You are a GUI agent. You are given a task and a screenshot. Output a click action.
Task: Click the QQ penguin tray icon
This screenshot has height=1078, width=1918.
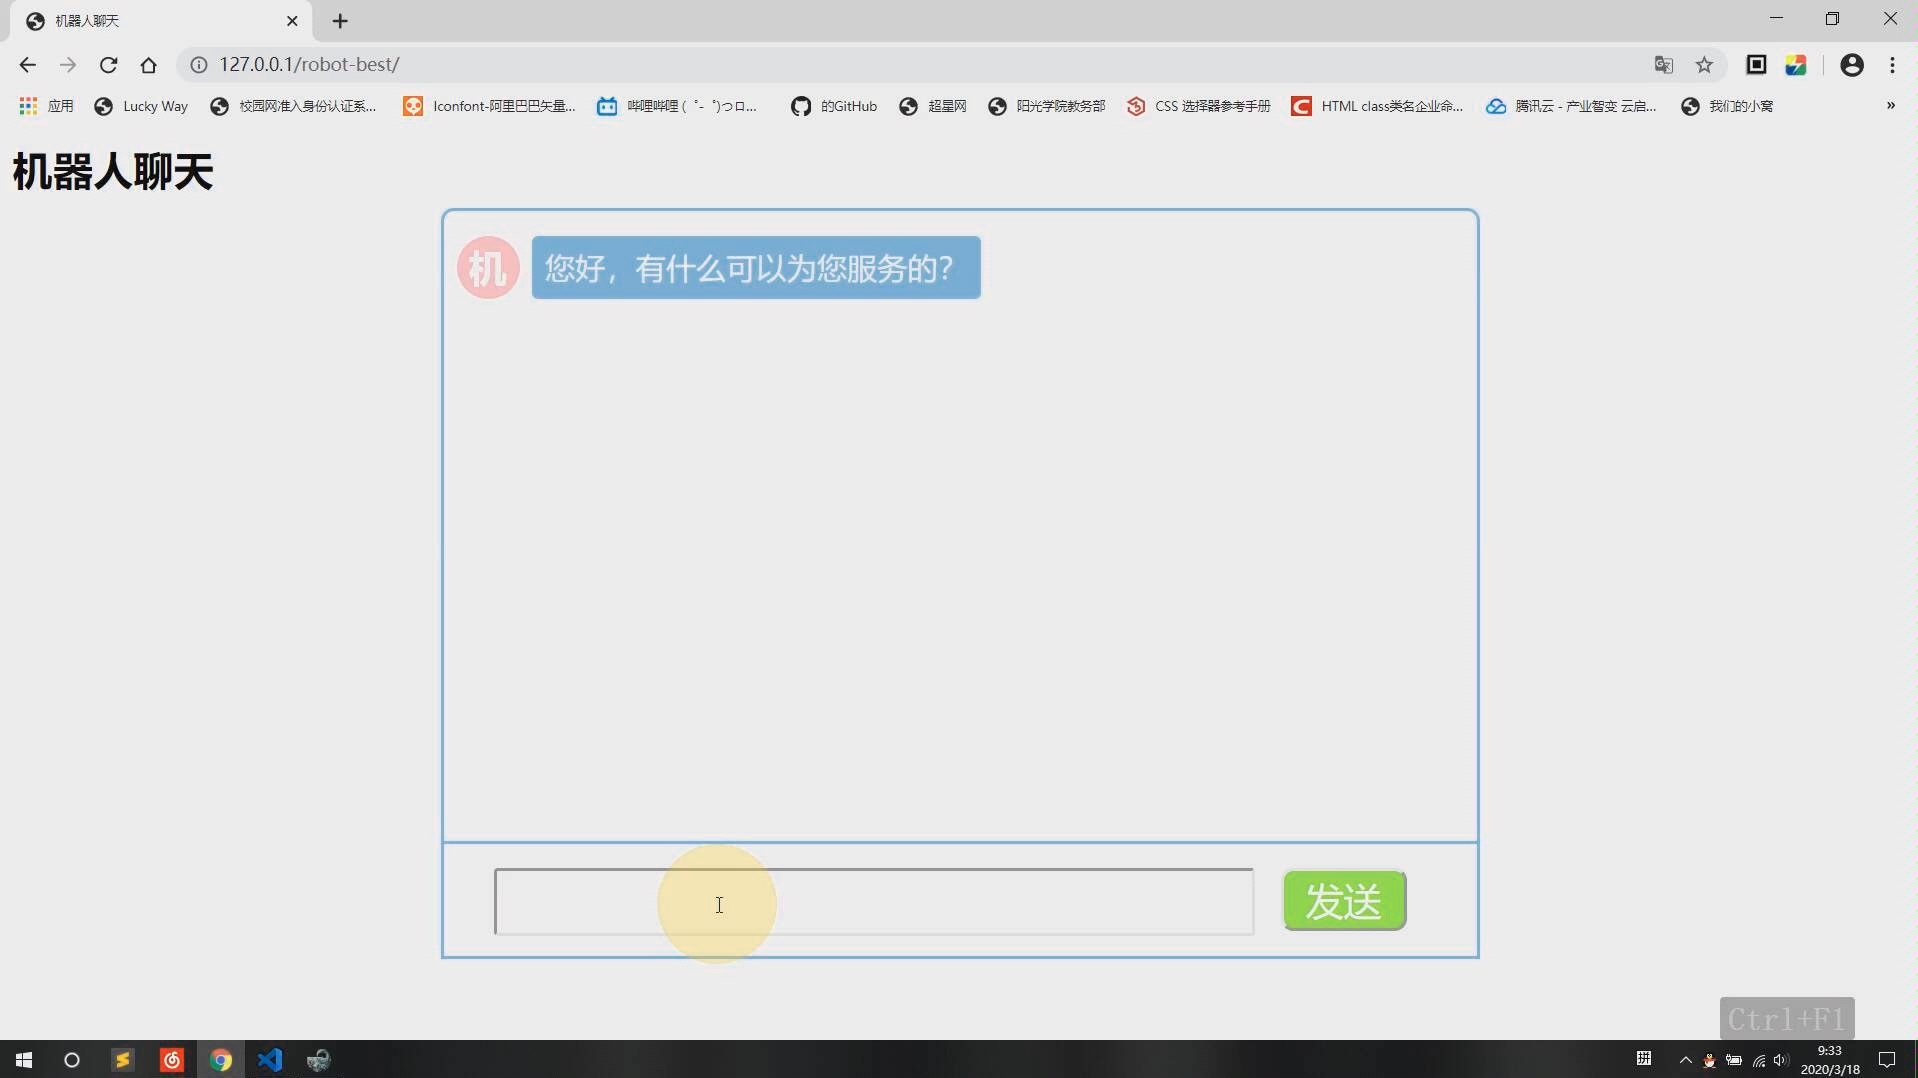click(x=1710, y=1060)
